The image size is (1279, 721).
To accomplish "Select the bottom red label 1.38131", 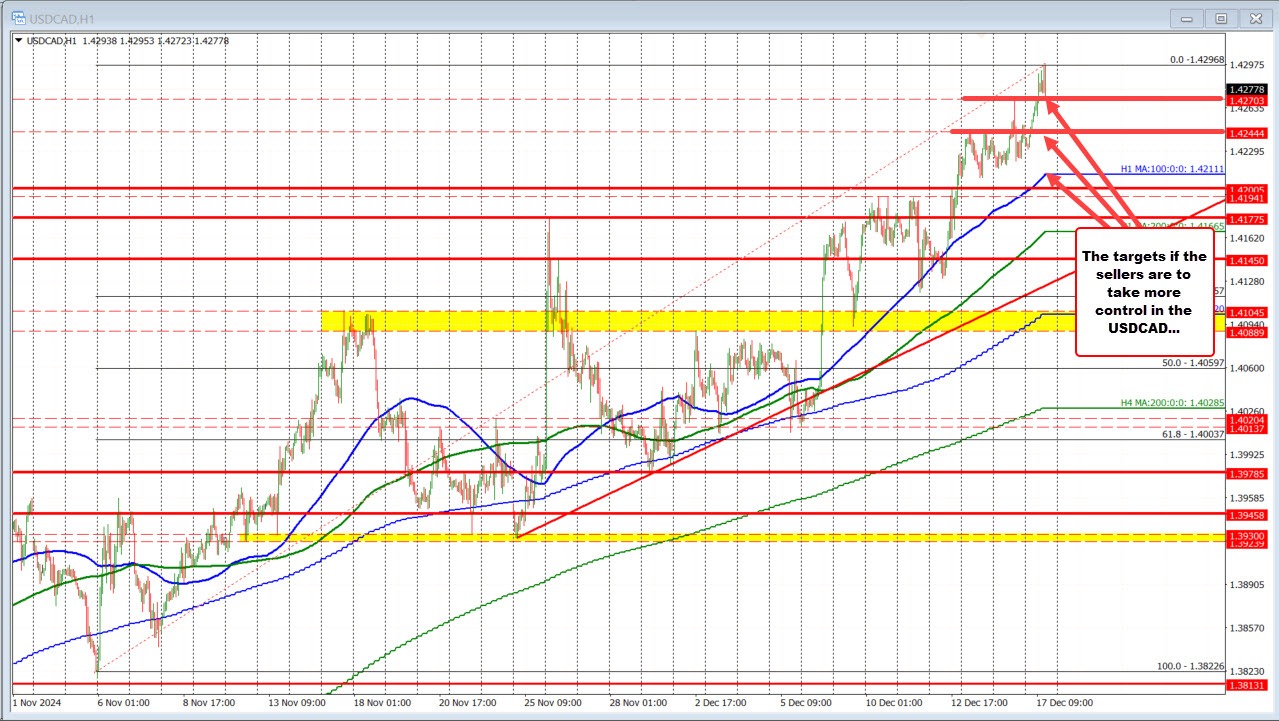I will pos(1249,685).
